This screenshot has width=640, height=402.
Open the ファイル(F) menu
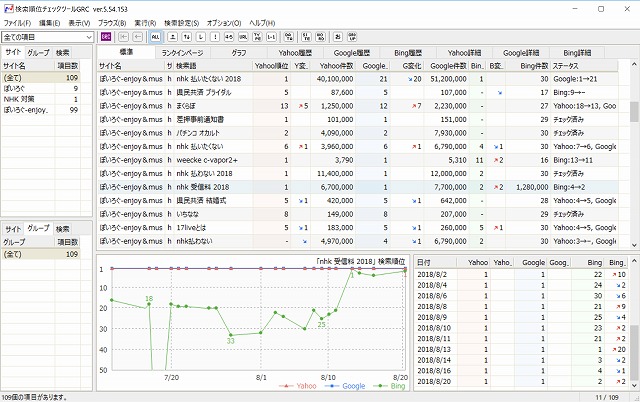pos(17,23)
